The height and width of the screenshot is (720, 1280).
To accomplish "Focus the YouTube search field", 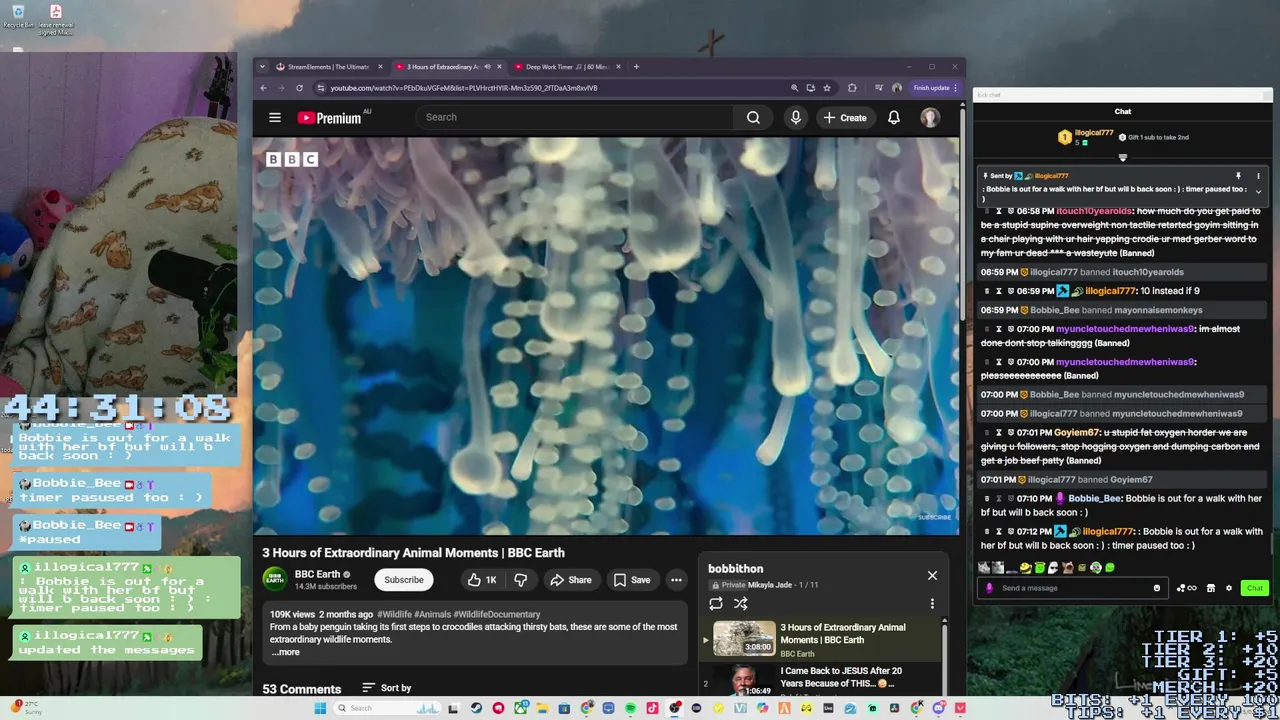I will (575, 117).
